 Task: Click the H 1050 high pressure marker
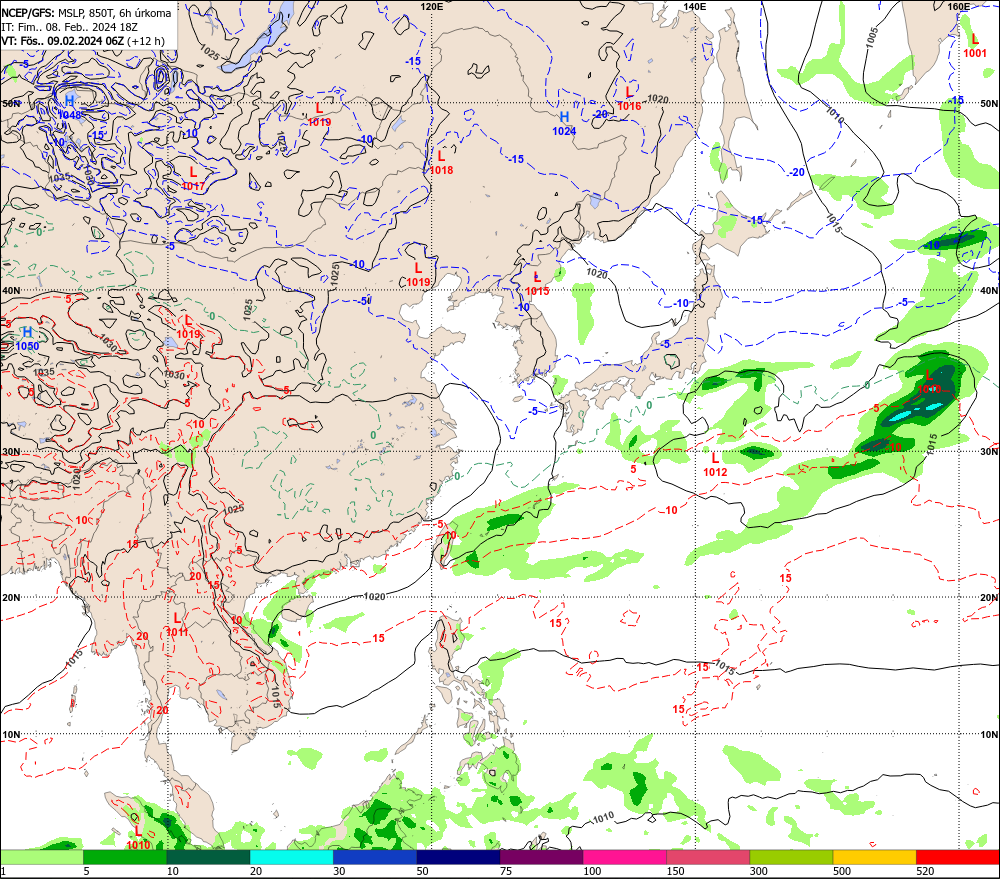pos(27,339)
